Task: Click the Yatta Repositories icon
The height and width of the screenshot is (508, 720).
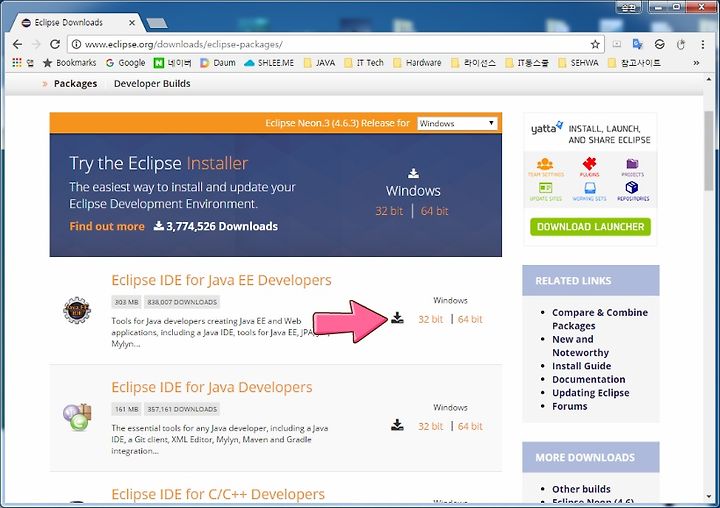Action: coord(633,192)
